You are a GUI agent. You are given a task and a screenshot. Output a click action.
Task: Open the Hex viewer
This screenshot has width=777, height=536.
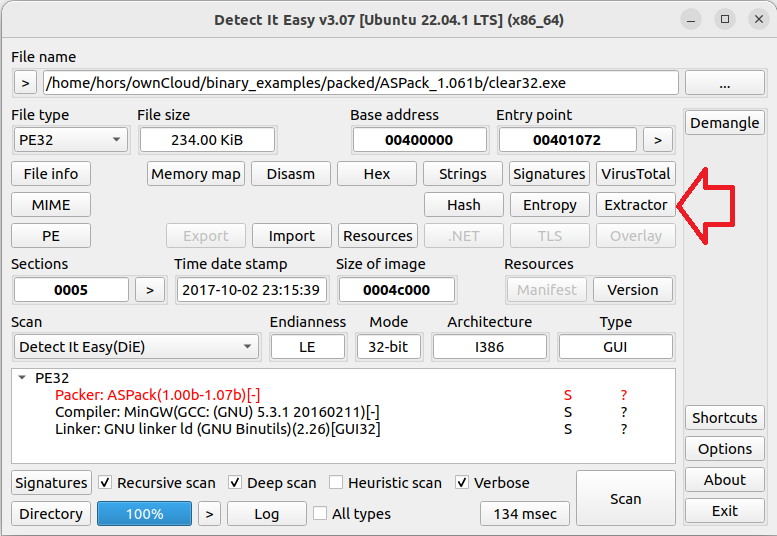tap(377, 174)
